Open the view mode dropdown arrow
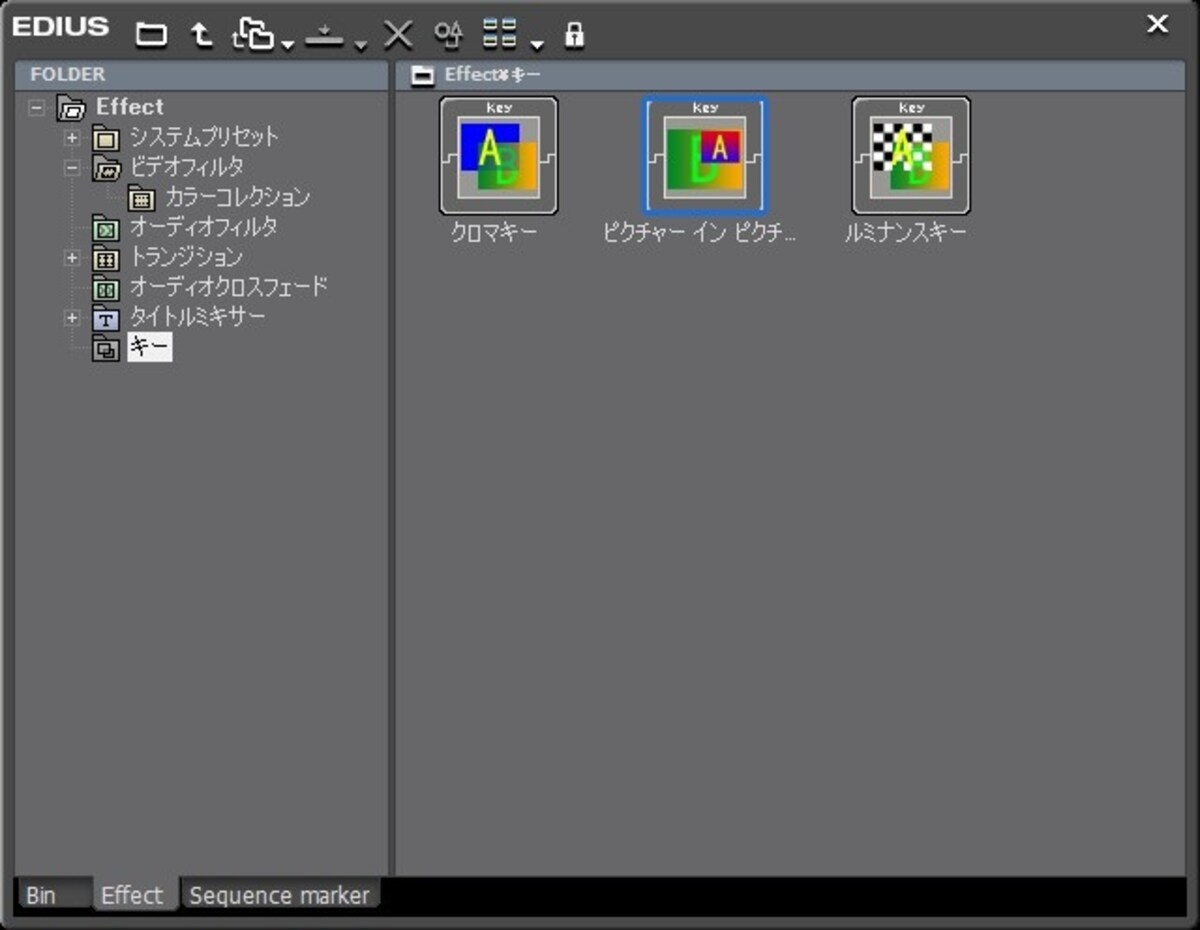The image size is (1200, 930). click(x=538, y=45)
